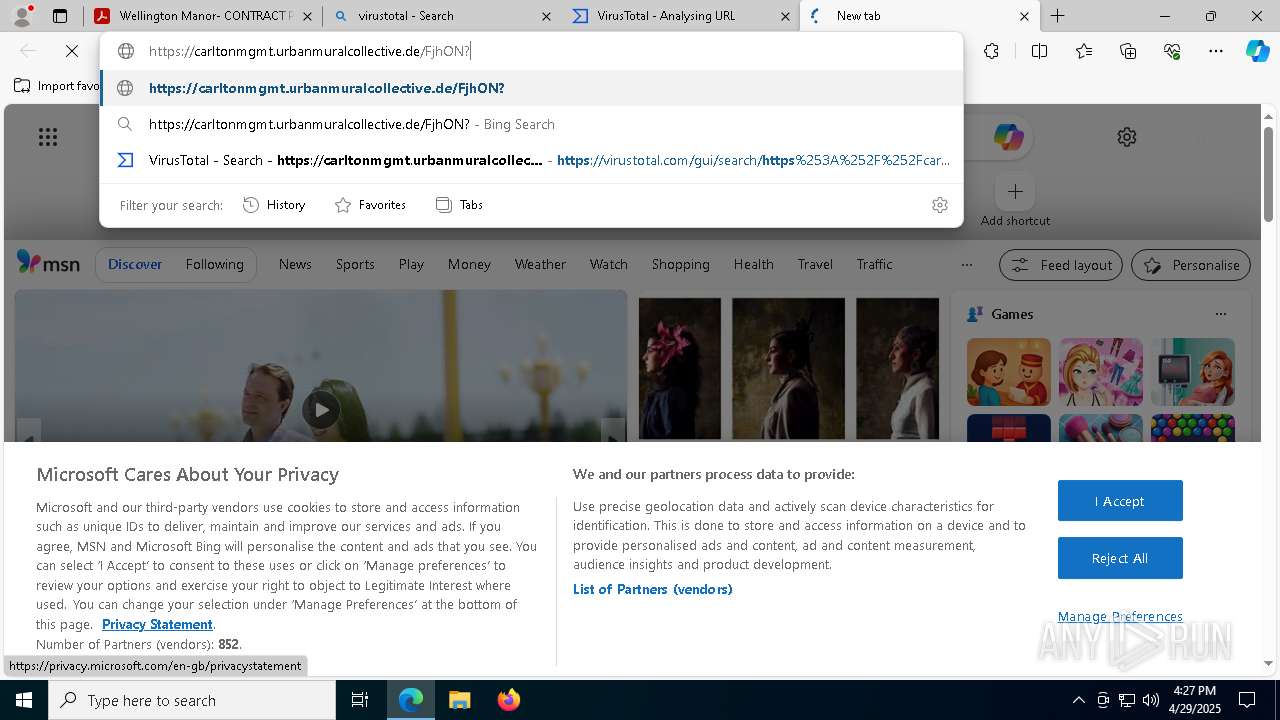Viewport: 1280px width, 720px height.
Task: Open the Extensions puzzle icon
Action: pos(991,51)
